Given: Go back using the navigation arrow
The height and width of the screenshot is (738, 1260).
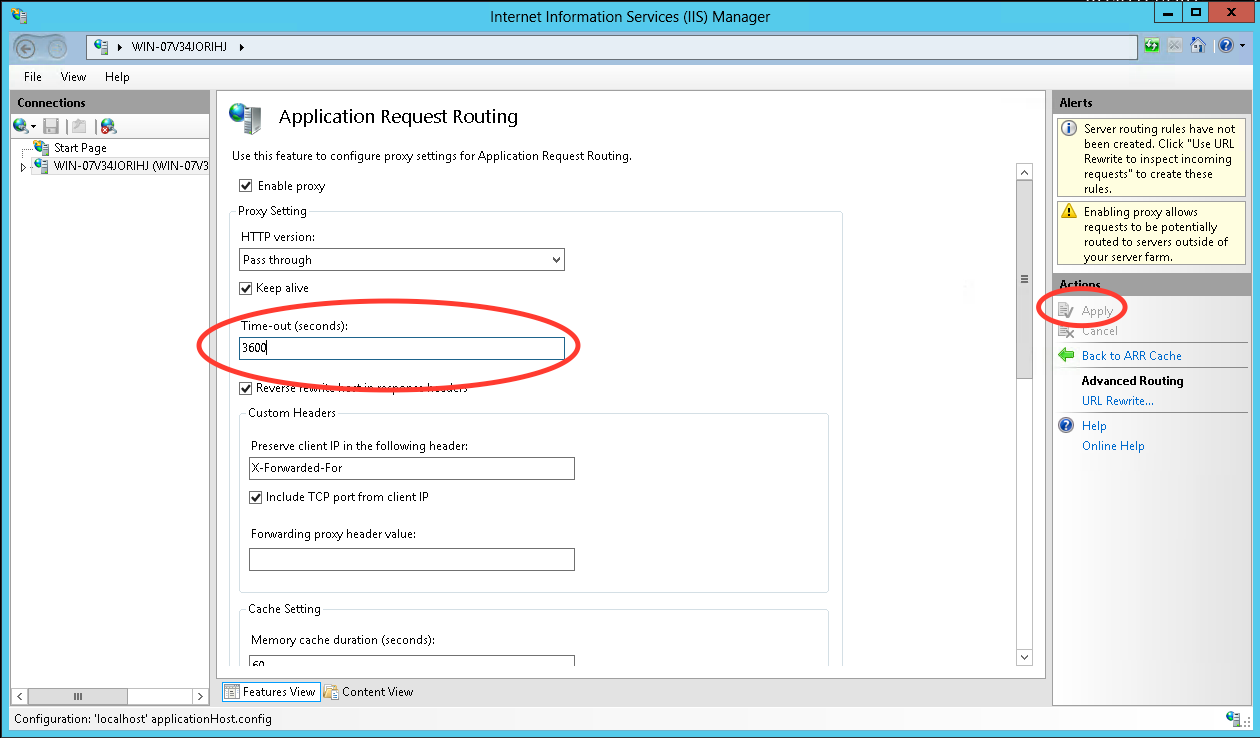Looking at the screenshot, I should coord(27,47).
